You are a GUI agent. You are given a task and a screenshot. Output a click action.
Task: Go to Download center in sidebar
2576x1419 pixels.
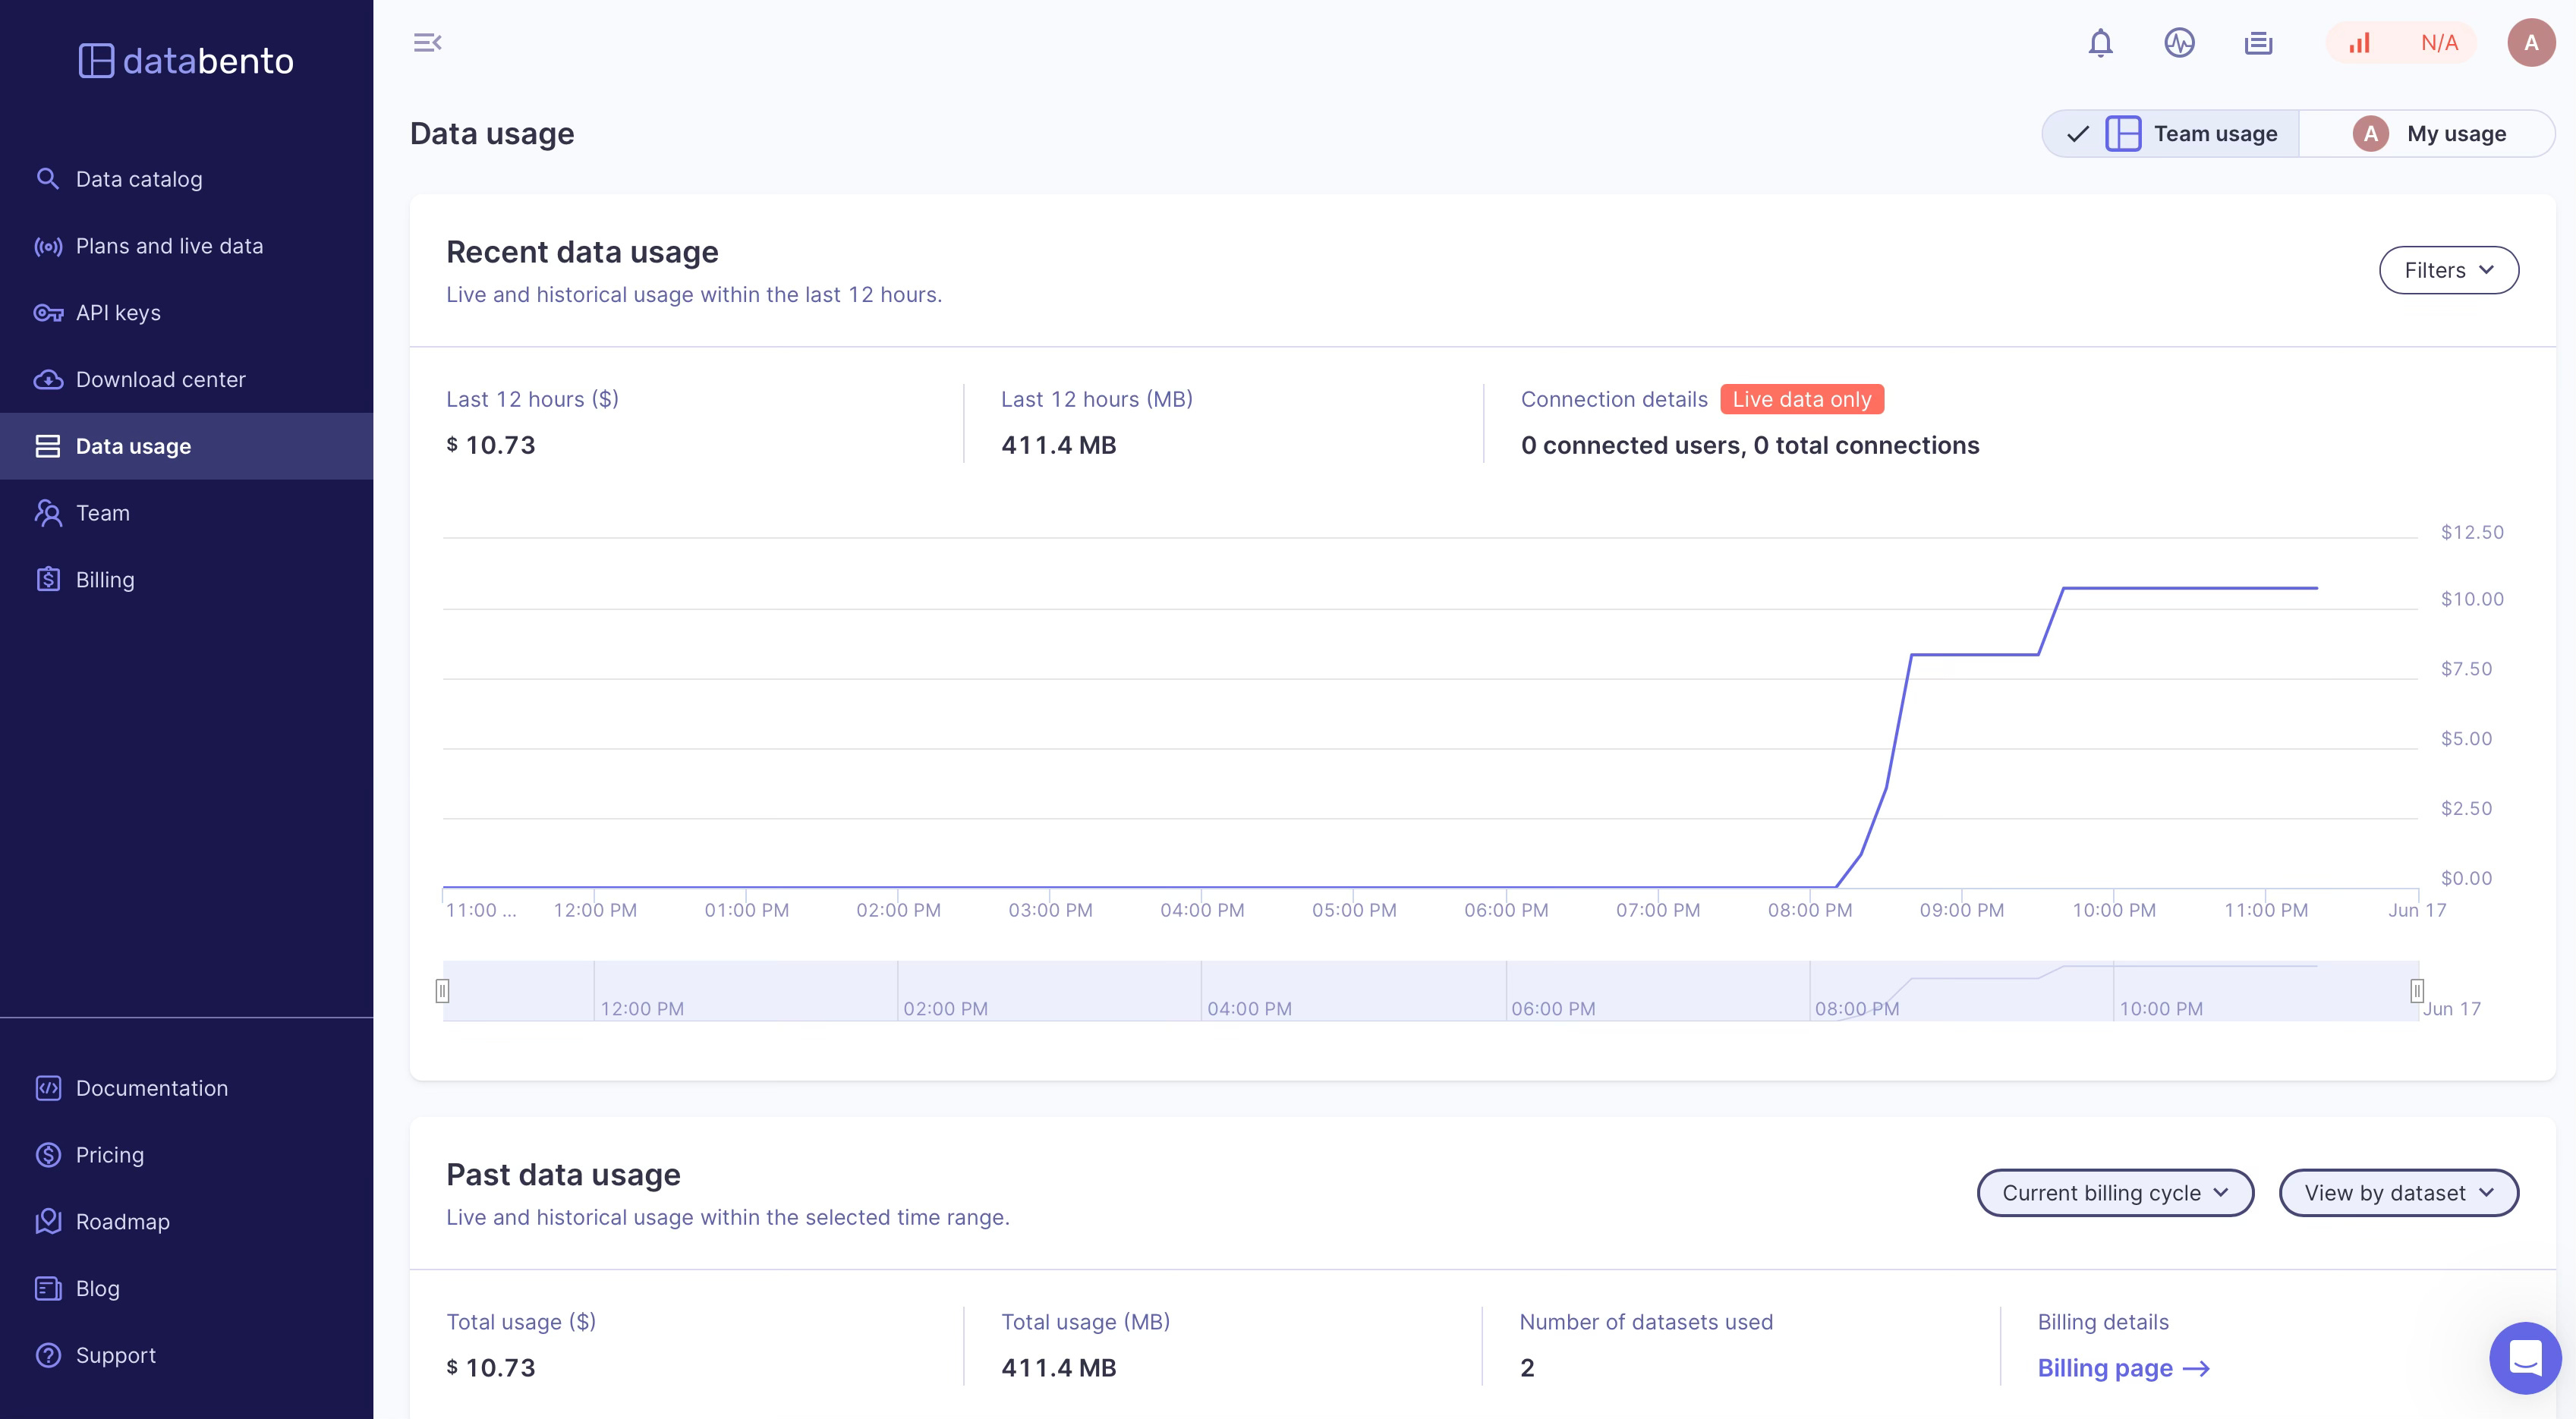click(x=160, y=380)
